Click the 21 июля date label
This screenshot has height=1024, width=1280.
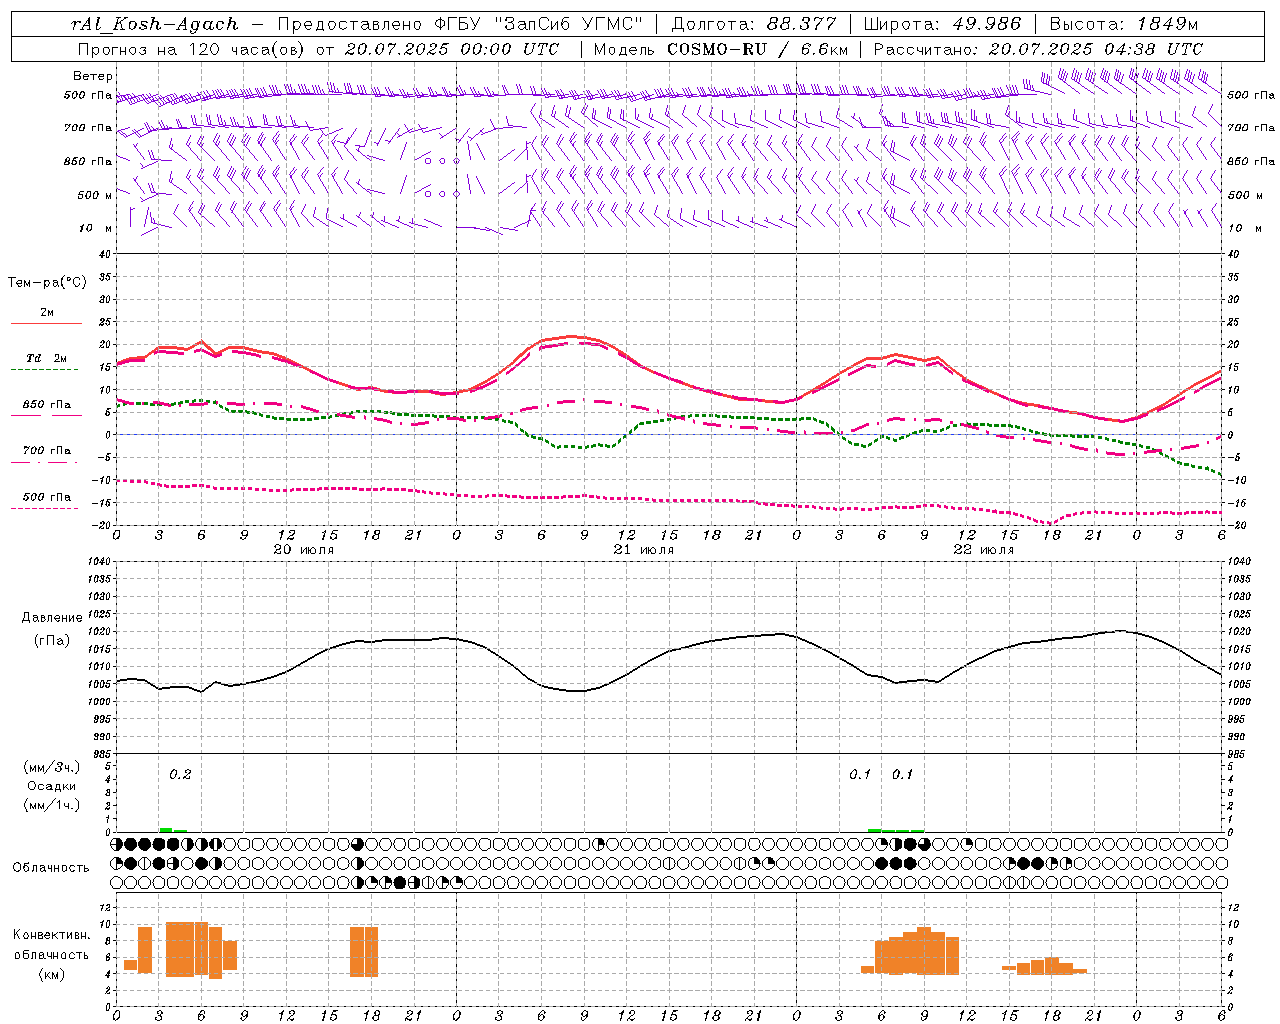click(644, 550)
